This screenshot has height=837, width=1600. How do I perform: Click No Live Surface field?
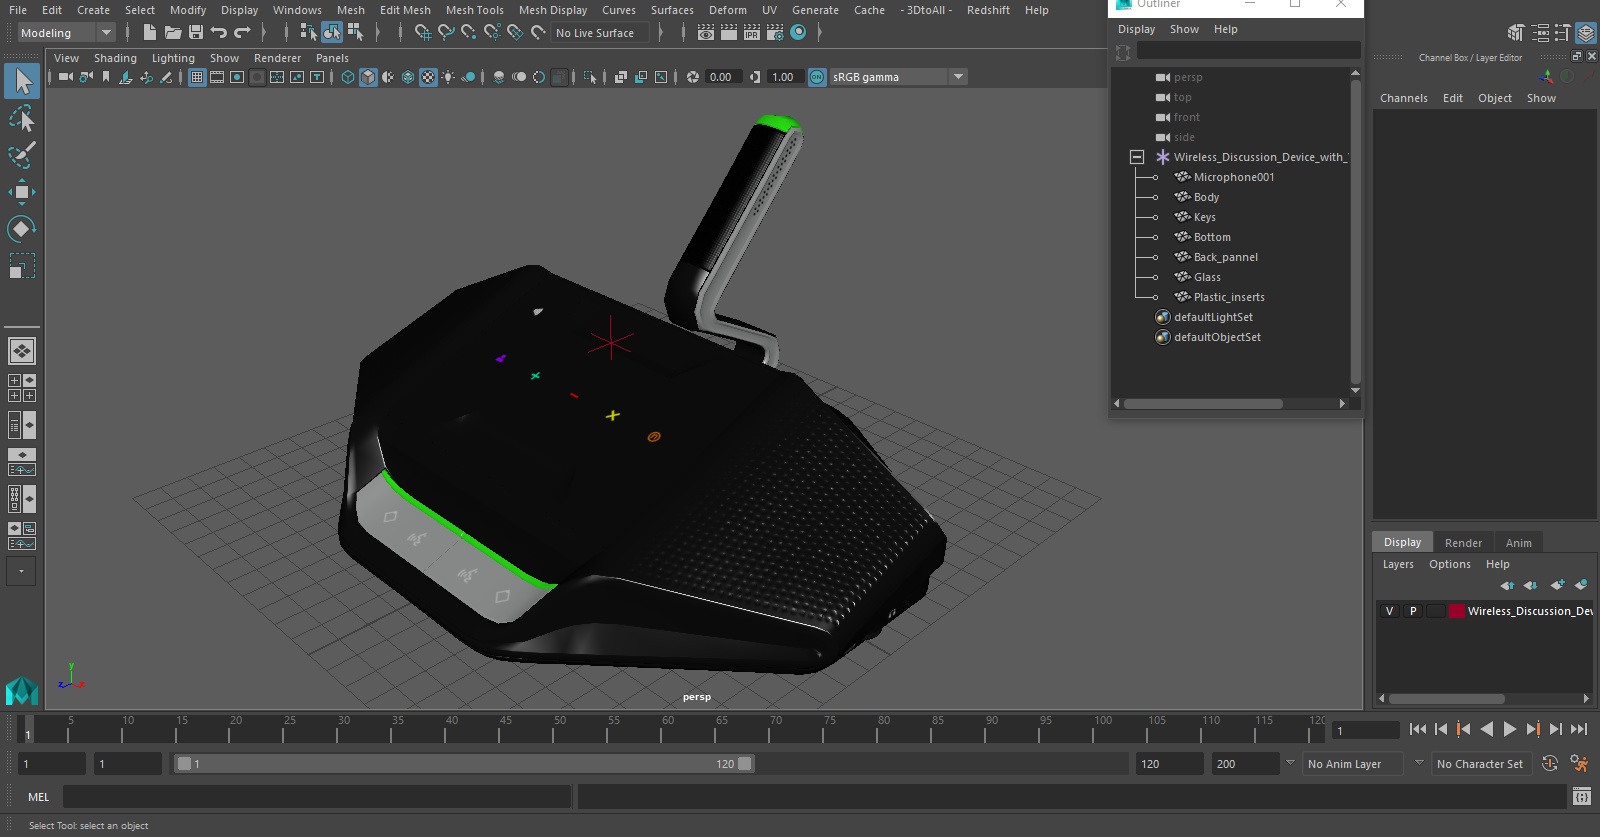coord(601,33)
